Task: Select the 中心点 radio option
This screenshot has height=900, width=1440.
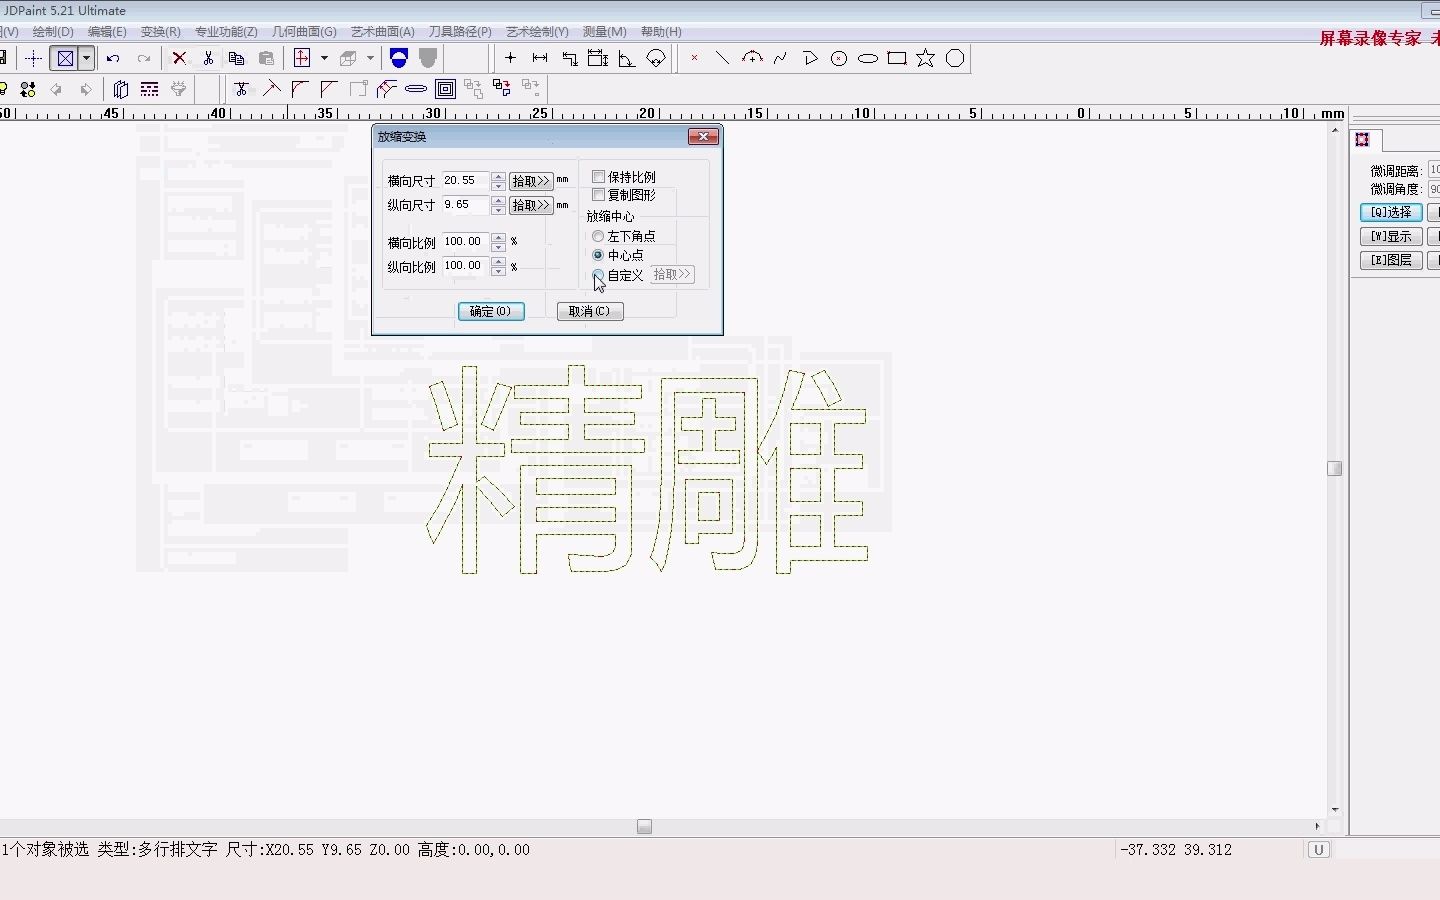Action: [x=598, y=255]
